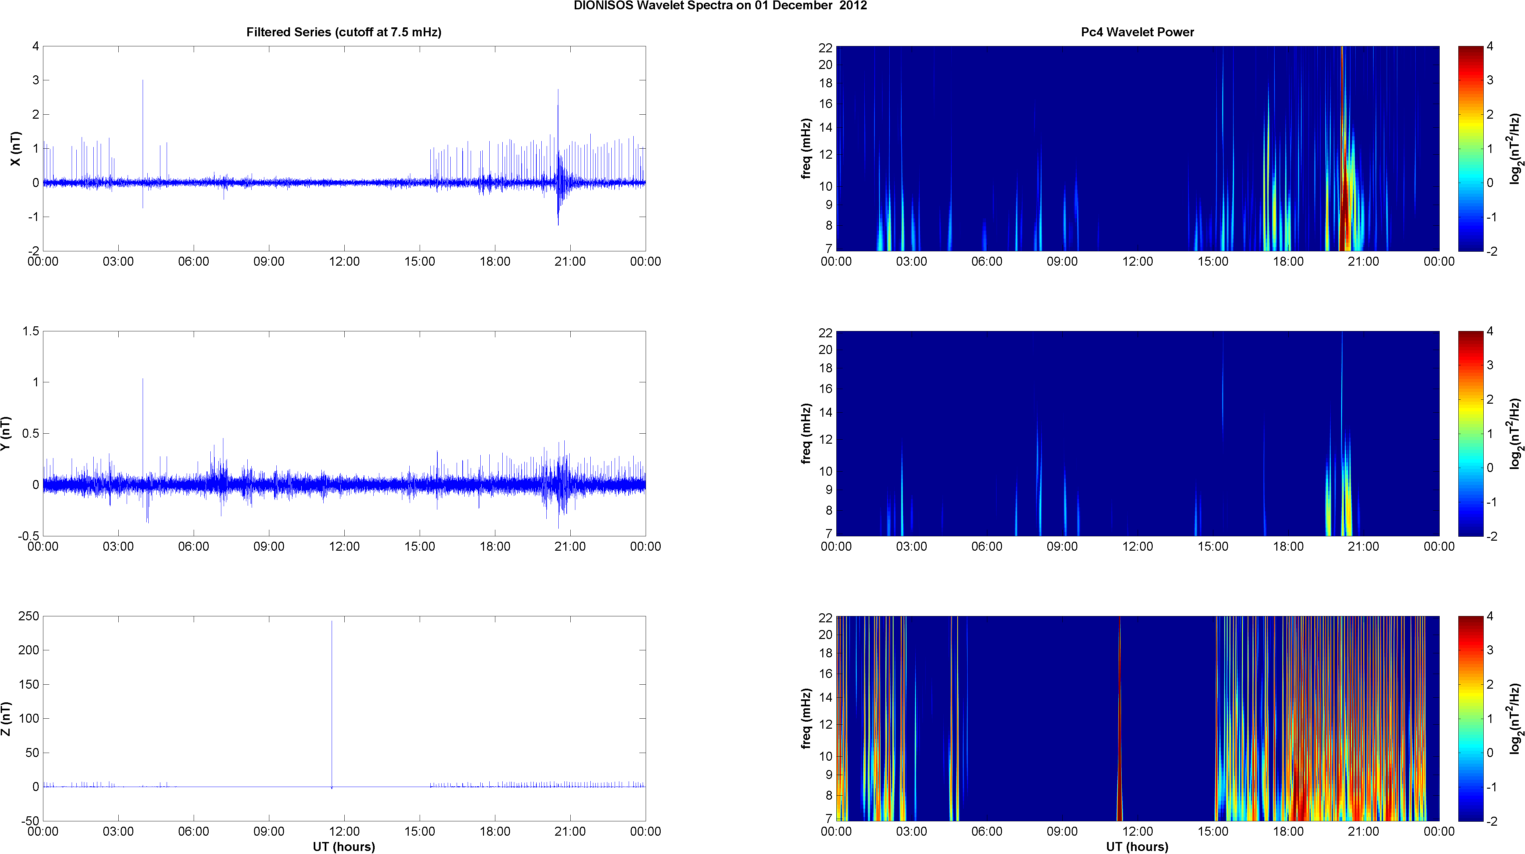Select the Y (nT) axis label
This screenshot has height=854, width=1525.
(x=6, y=434)
